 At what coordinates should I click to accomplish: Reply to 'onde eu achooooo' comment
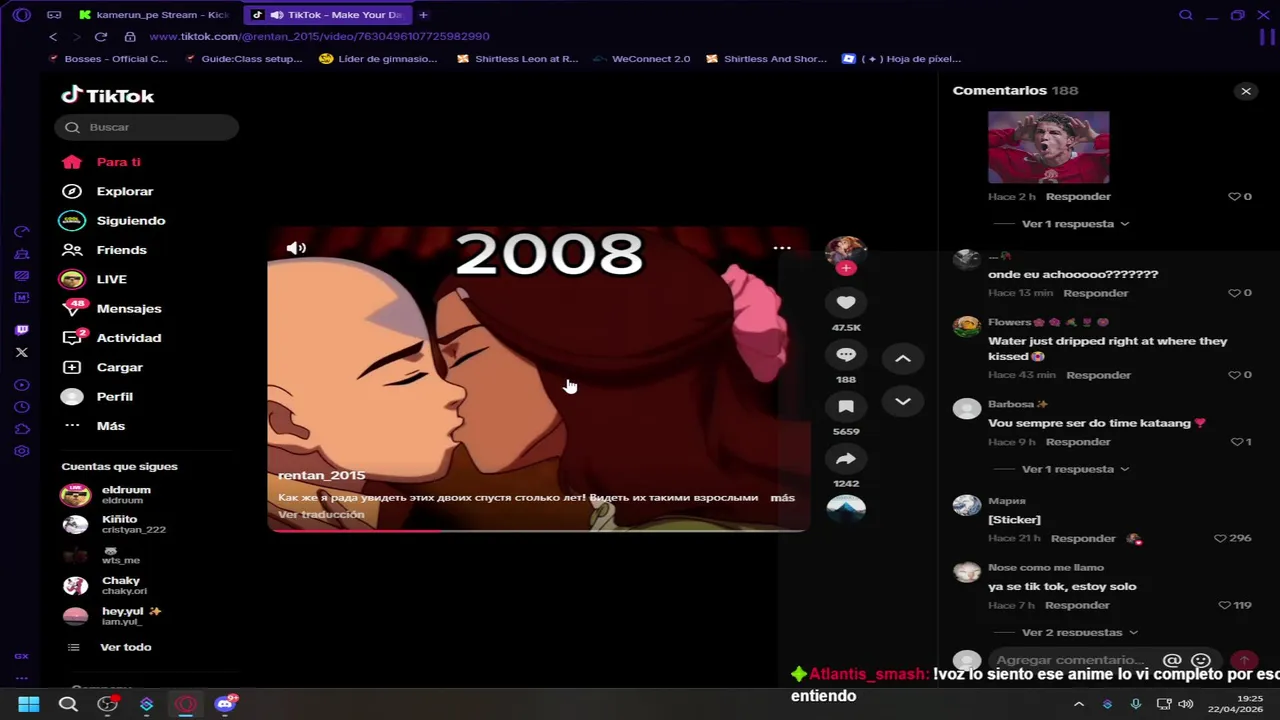1095,293
